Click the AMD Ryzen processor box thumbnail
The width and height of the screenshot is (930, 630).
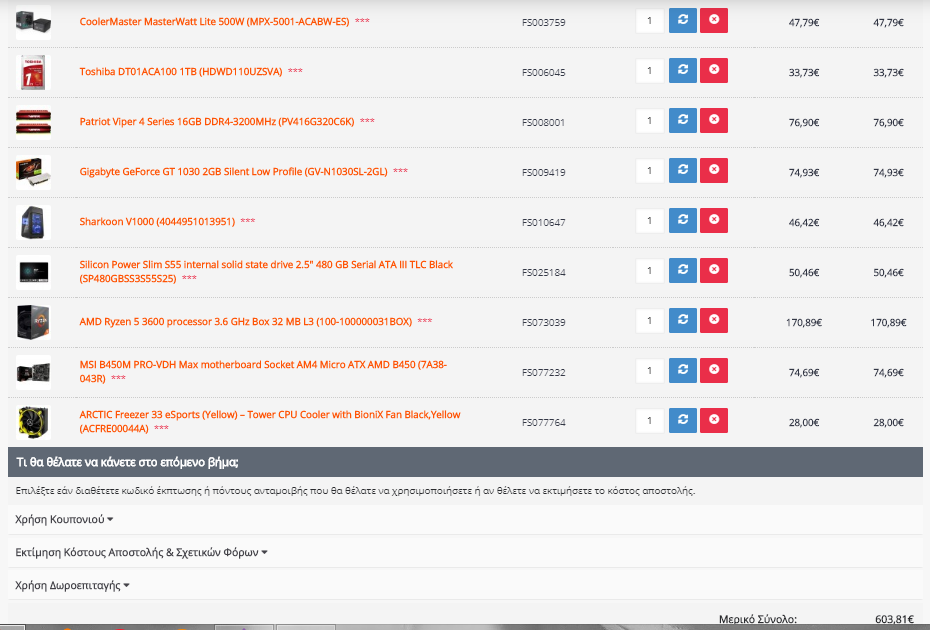pyautogui.click(x=33, y=322)
